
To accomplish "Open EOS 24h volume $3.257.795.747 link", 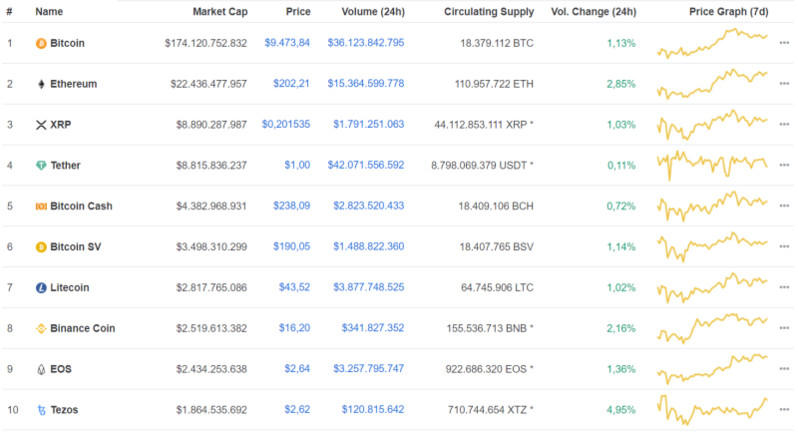I will click(x=368, y=369).
